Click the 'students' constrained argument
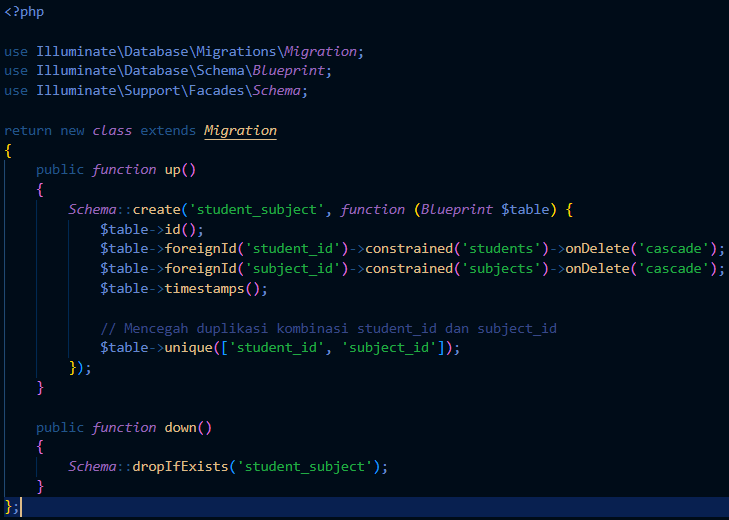The height and width of the screenshot is (520, 729). pyautogui.click(x=501, y=249)
